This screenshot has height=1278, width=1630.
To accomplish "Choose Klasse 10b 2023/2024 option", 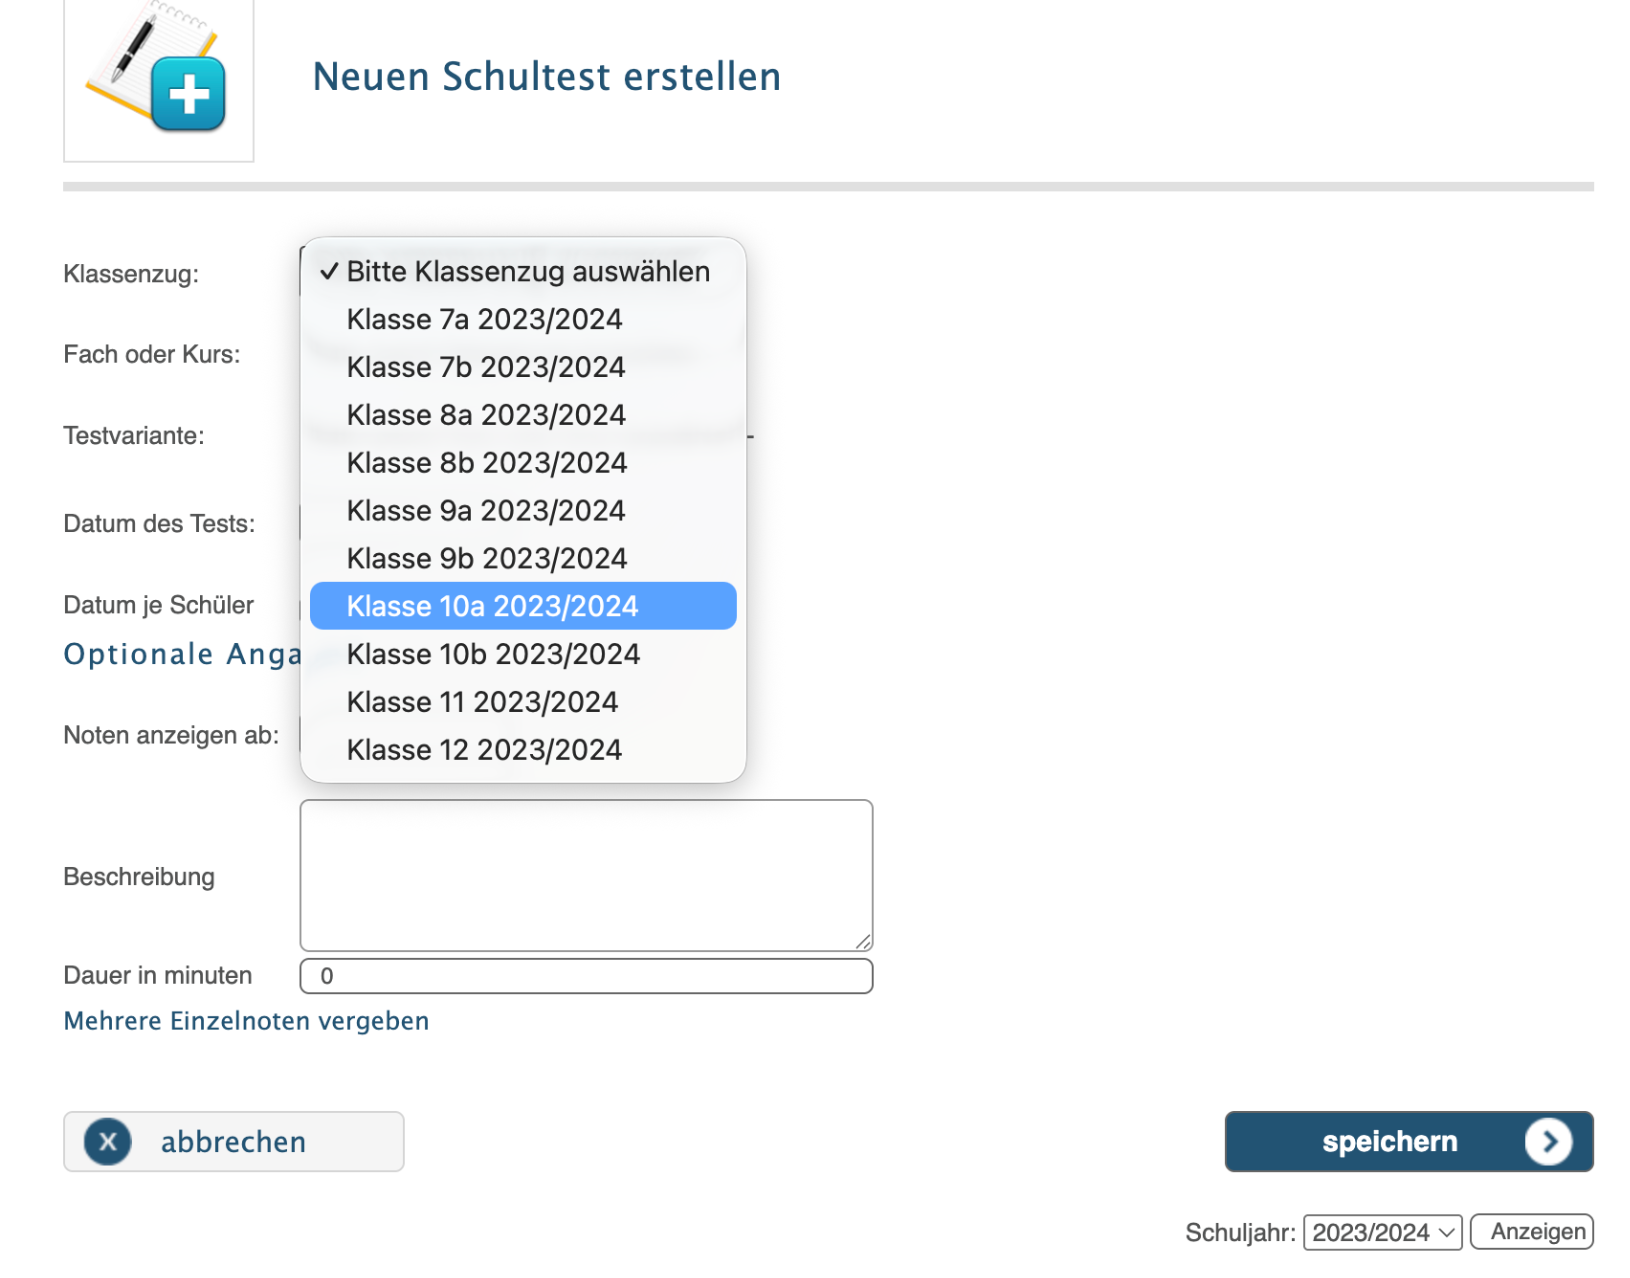I will click(493, 654).
